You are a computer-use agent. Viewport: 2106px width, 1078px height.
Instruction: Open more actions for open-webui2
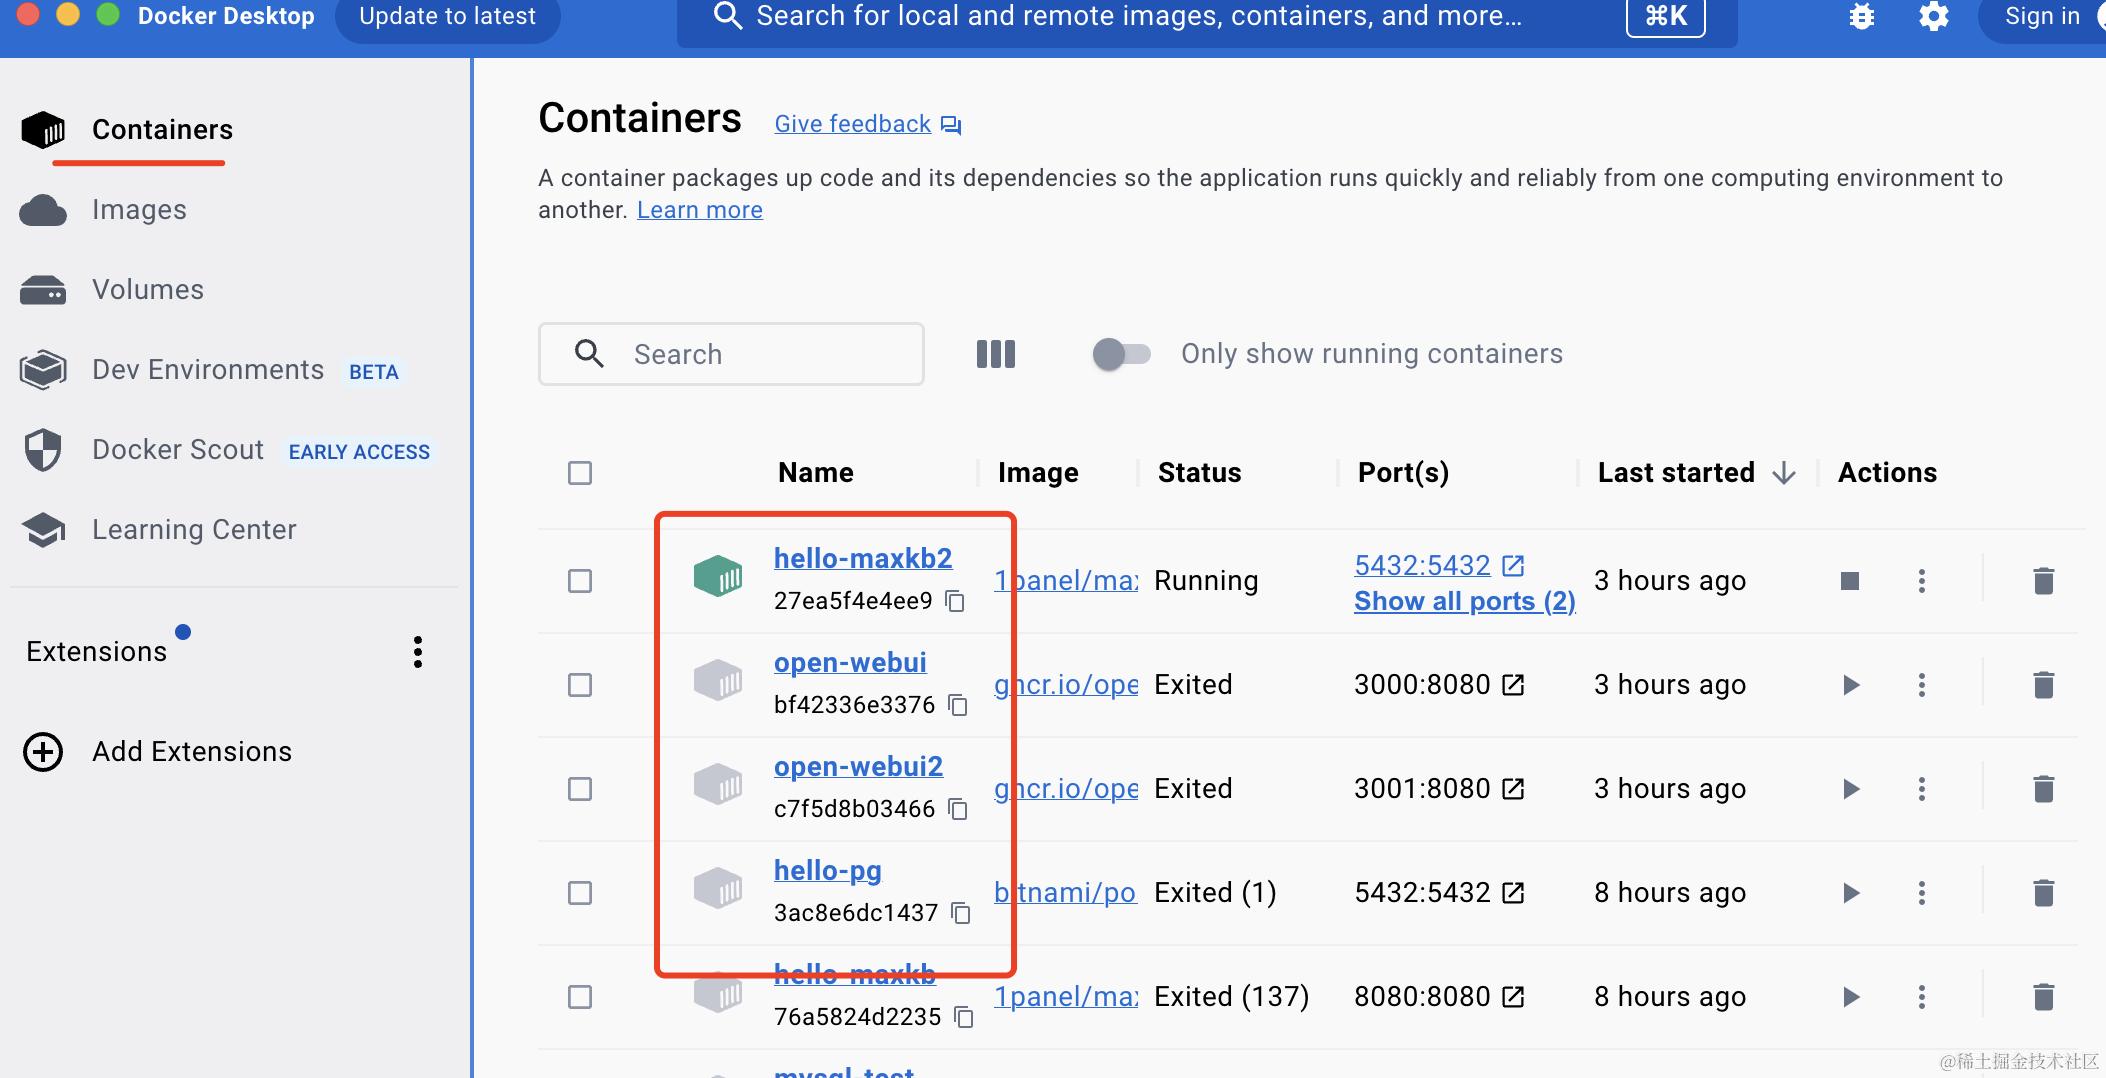click(x=1921, y=789)
